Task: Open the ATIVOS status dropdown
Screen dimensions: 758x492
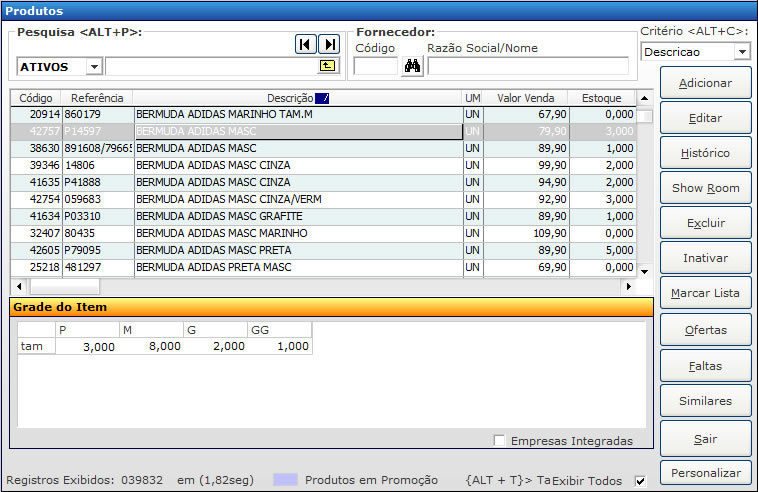Action: tap(94, 67)
